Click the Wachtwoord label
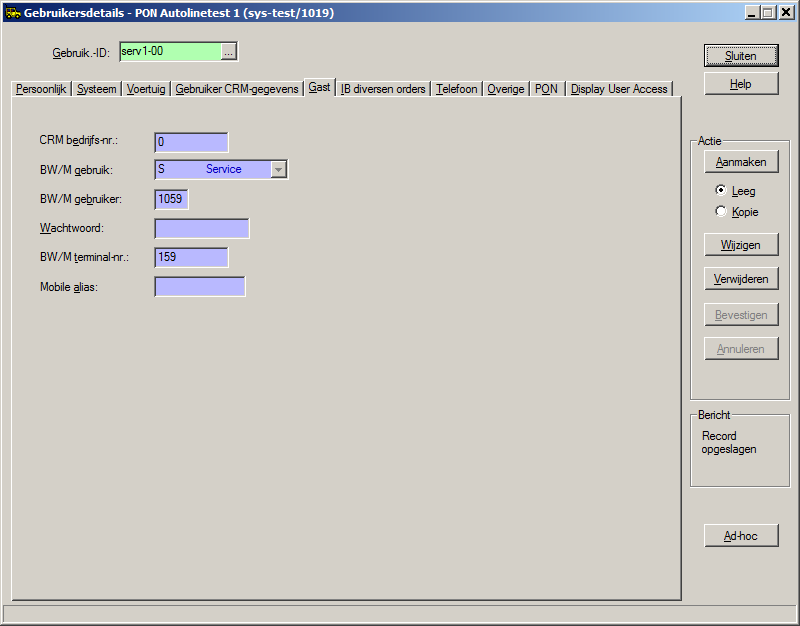 click(x=72, y=228)
